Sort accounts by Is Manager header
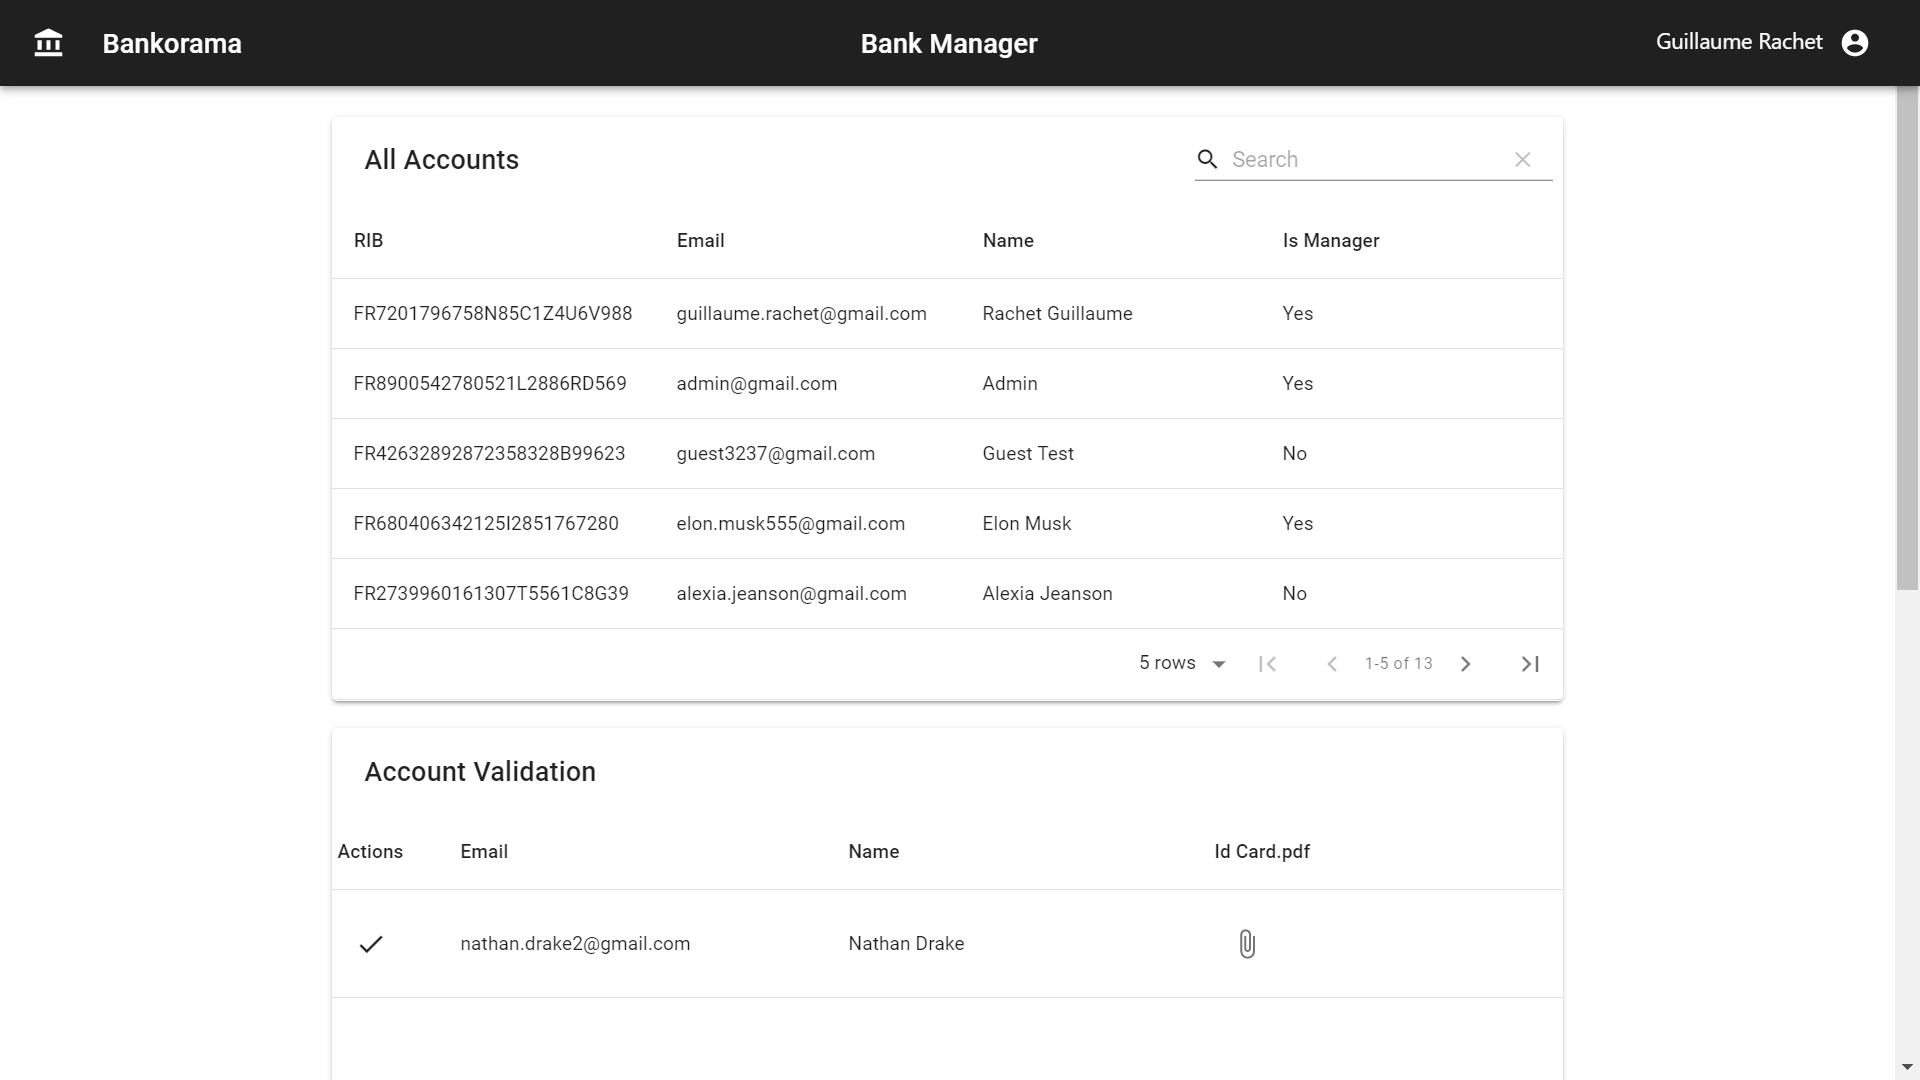1920x1080 pixels. pos(1330,240)
